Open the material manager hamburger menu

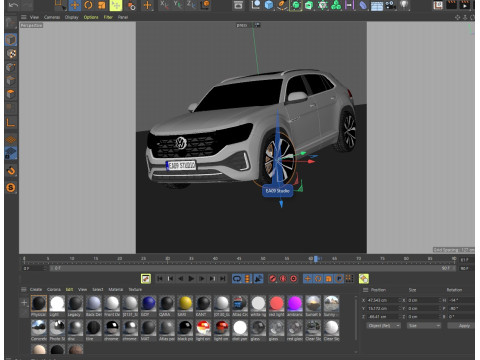click(x=24, y=289)
